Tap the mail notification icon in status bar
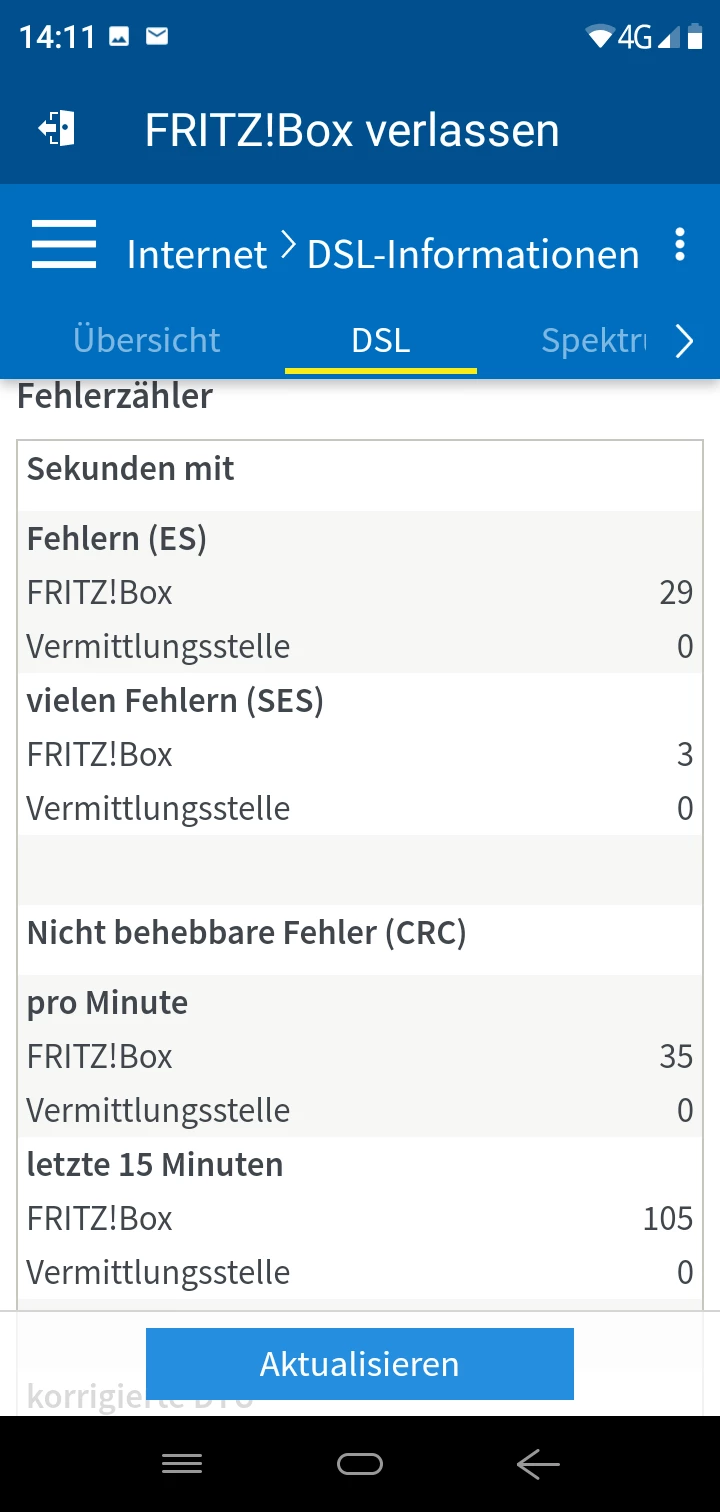The image size is (720, 1512). tap(157, 37)
